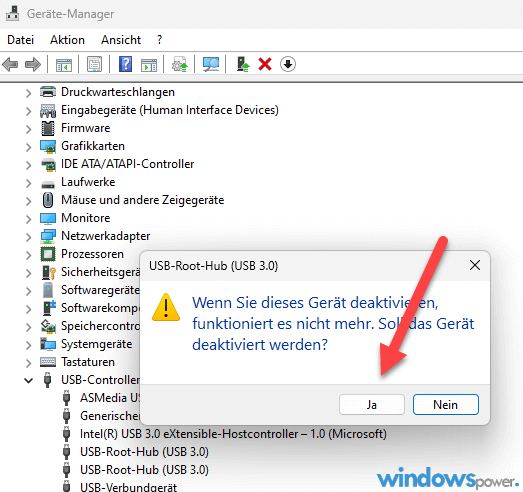Click the yellow warning triangle in the dialog
523x492 pixels.
tap(166, 308)
